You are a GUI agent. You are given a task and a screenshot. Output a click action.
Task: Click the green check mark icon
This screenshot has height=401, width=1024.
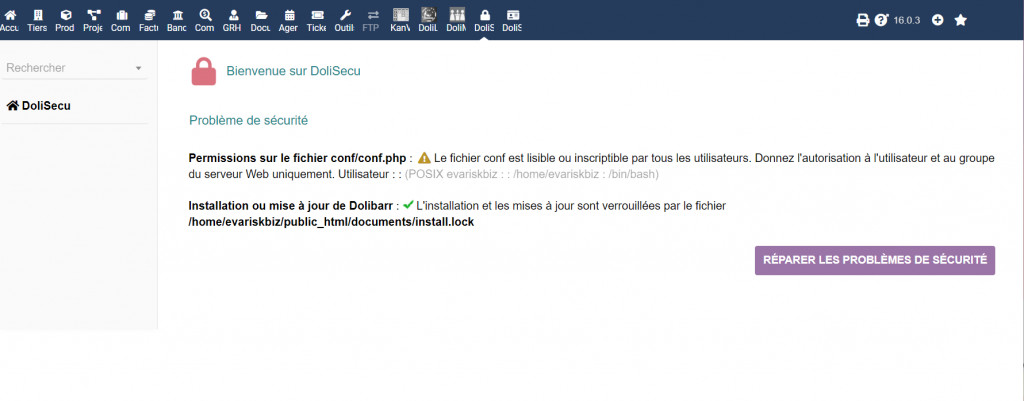(x=409, y=205)
